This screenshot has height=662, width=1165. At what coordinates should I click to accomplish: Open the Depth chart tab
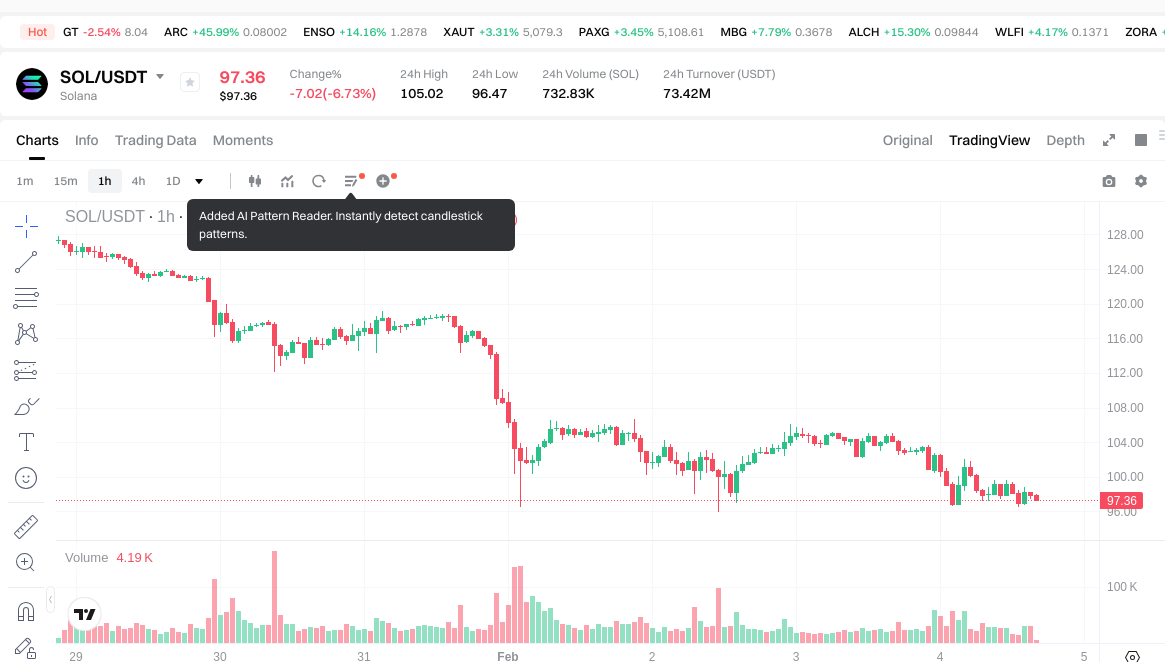click(x=1065, y=140)
